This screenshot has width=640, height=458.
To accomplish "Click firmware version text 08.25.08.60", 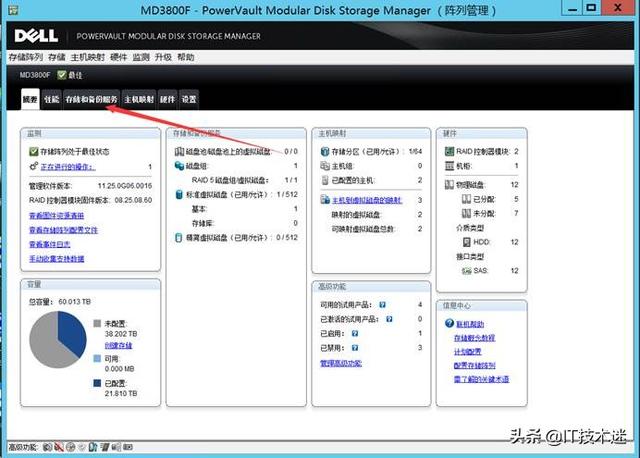I will (133, 200).
